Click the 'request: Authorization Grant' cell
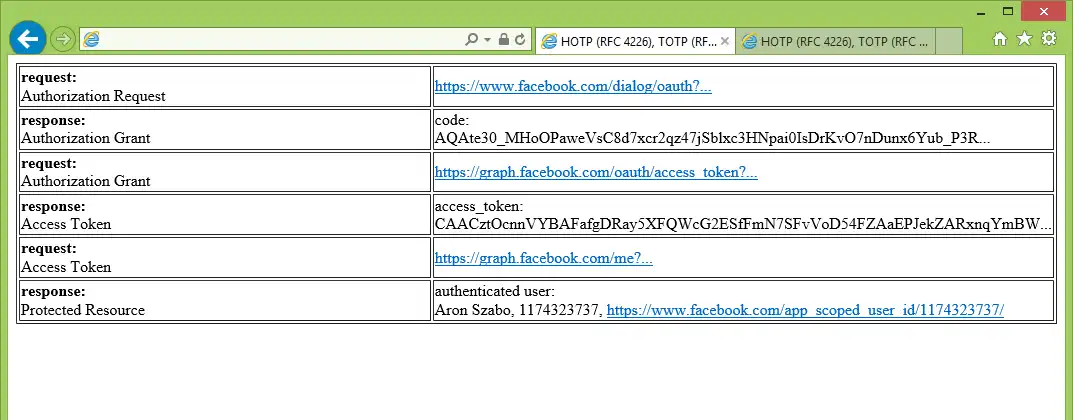 click(224, 172)
